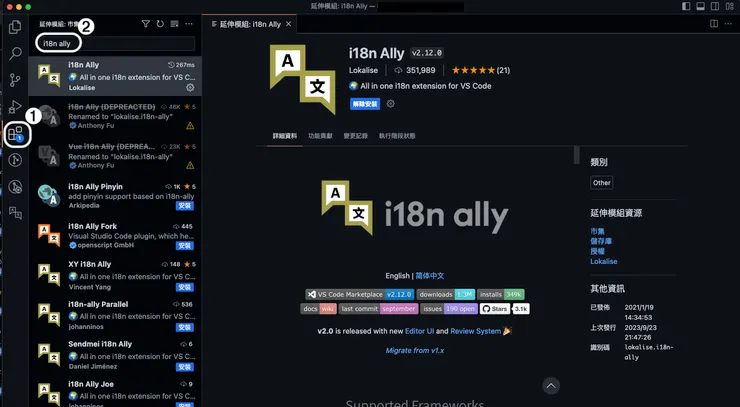Select i18n Ally by Lokalise in list
The height and width of the screenshot is (407, 740).
[x=115, y=76]
